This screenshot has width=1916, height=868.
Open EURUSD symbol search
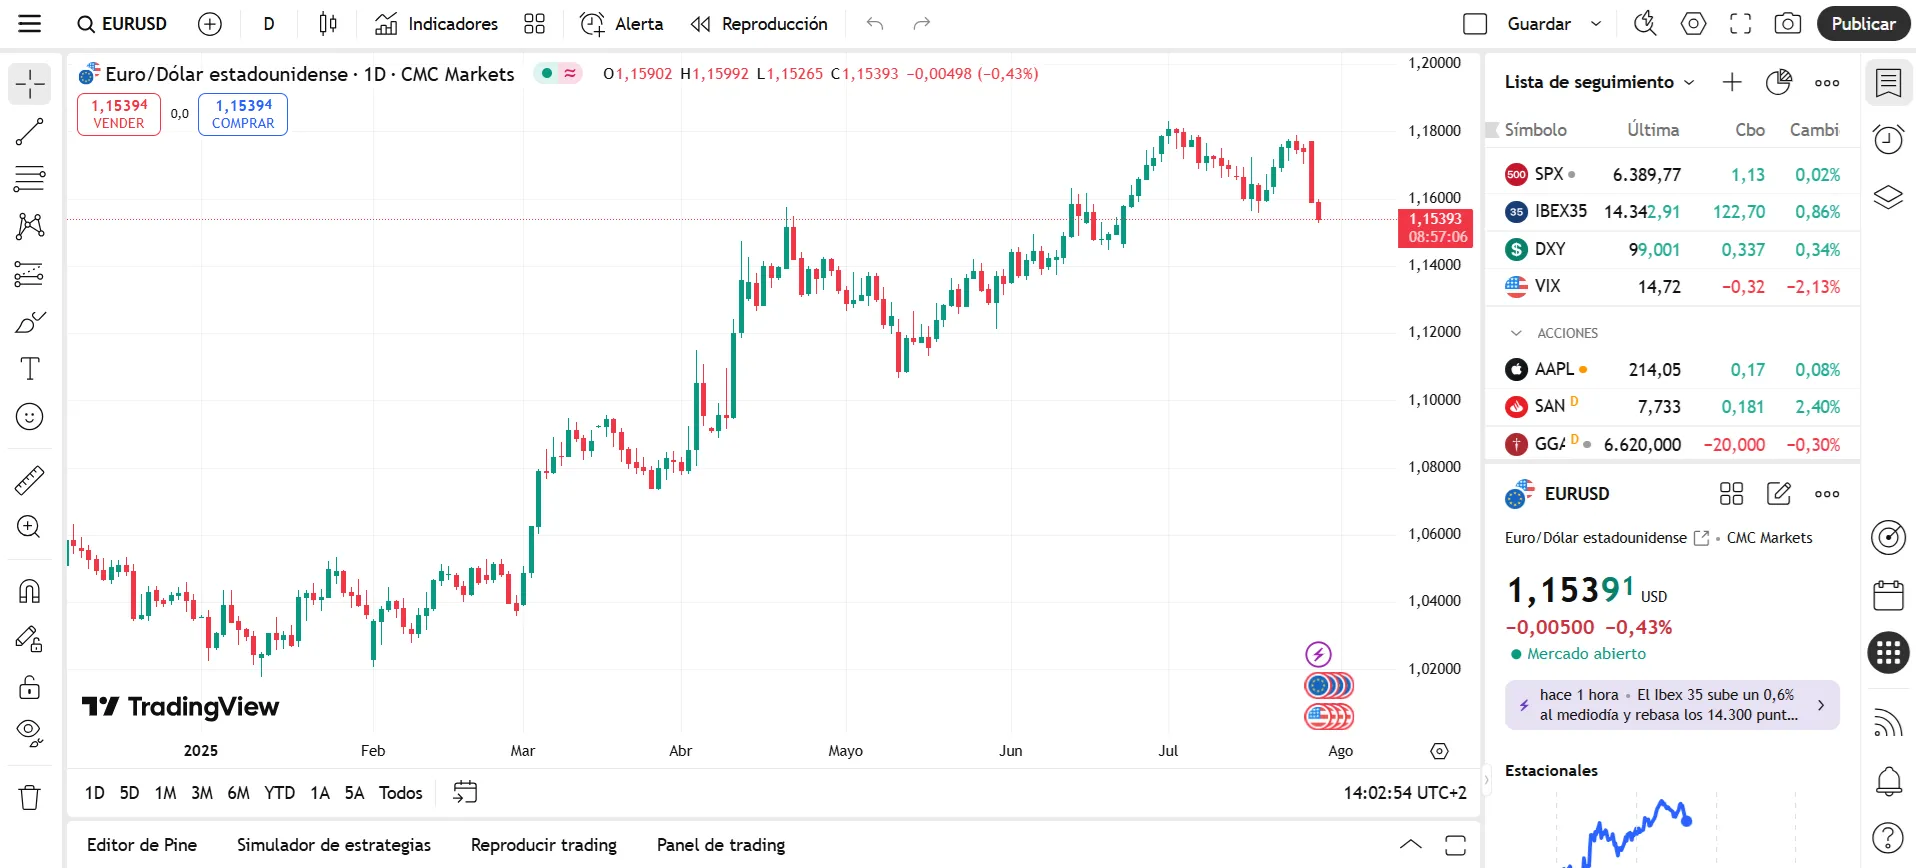tap(122, 24)
